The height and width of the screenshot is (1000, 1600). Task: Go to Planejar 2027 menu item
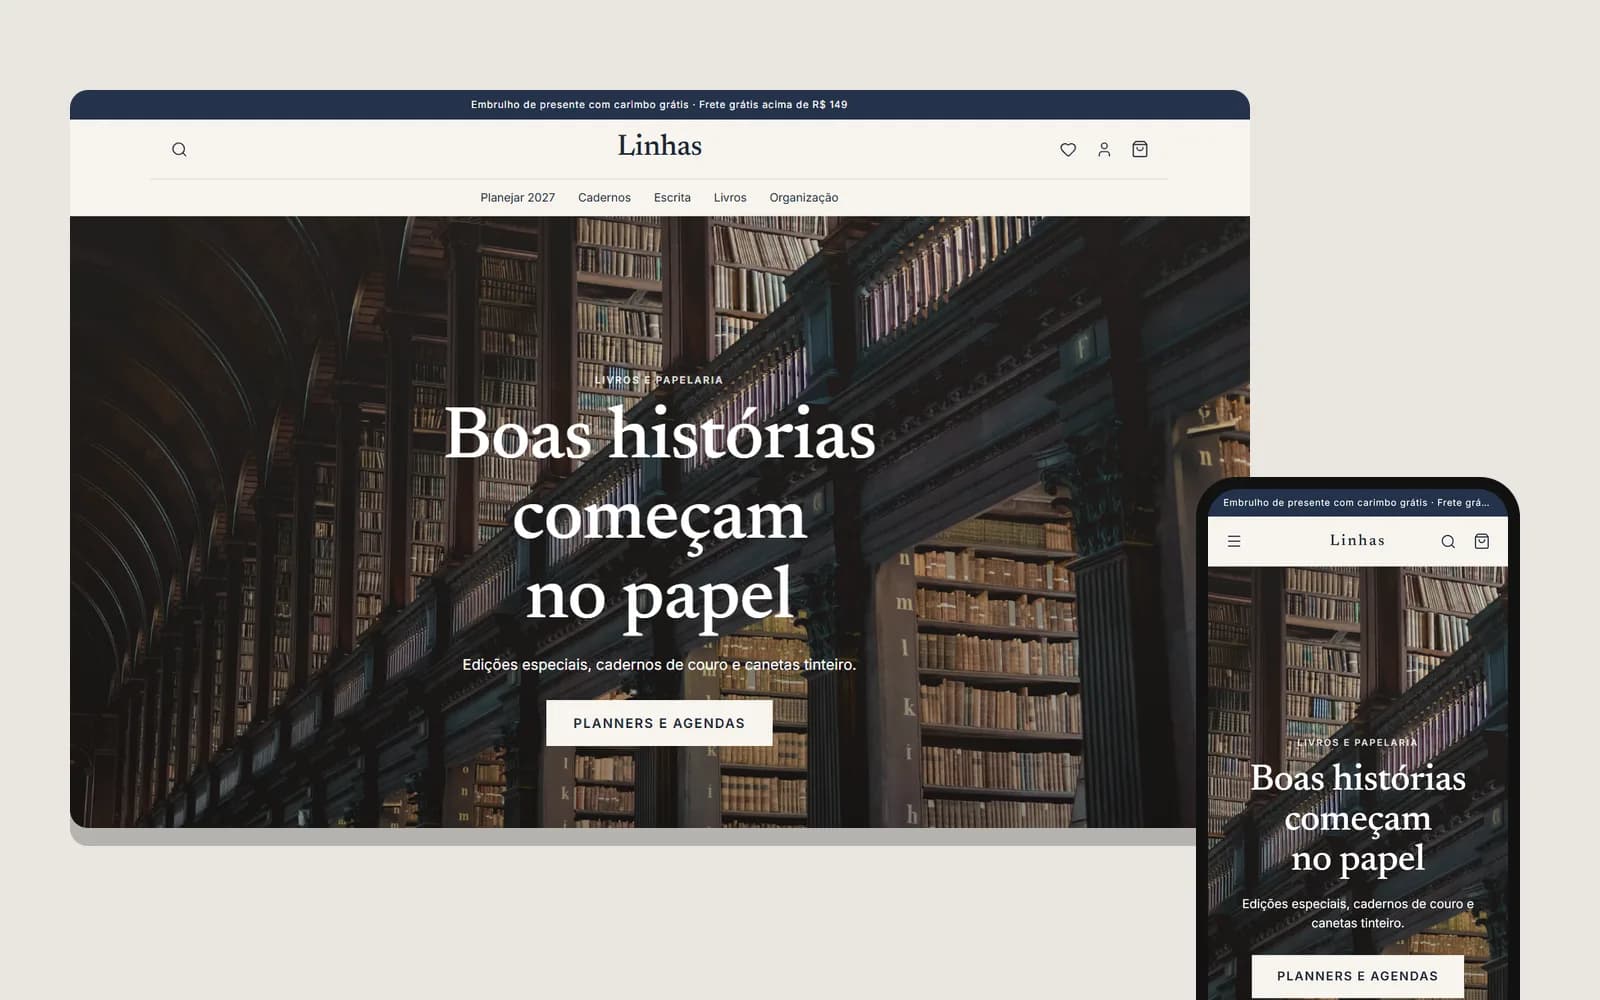click(518, 197)
